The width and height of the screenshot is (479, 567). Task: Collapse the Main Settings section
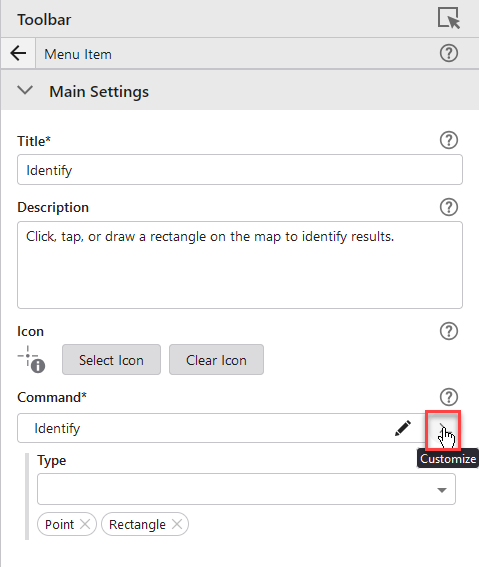pyautogui.click(x=25, y=90)
